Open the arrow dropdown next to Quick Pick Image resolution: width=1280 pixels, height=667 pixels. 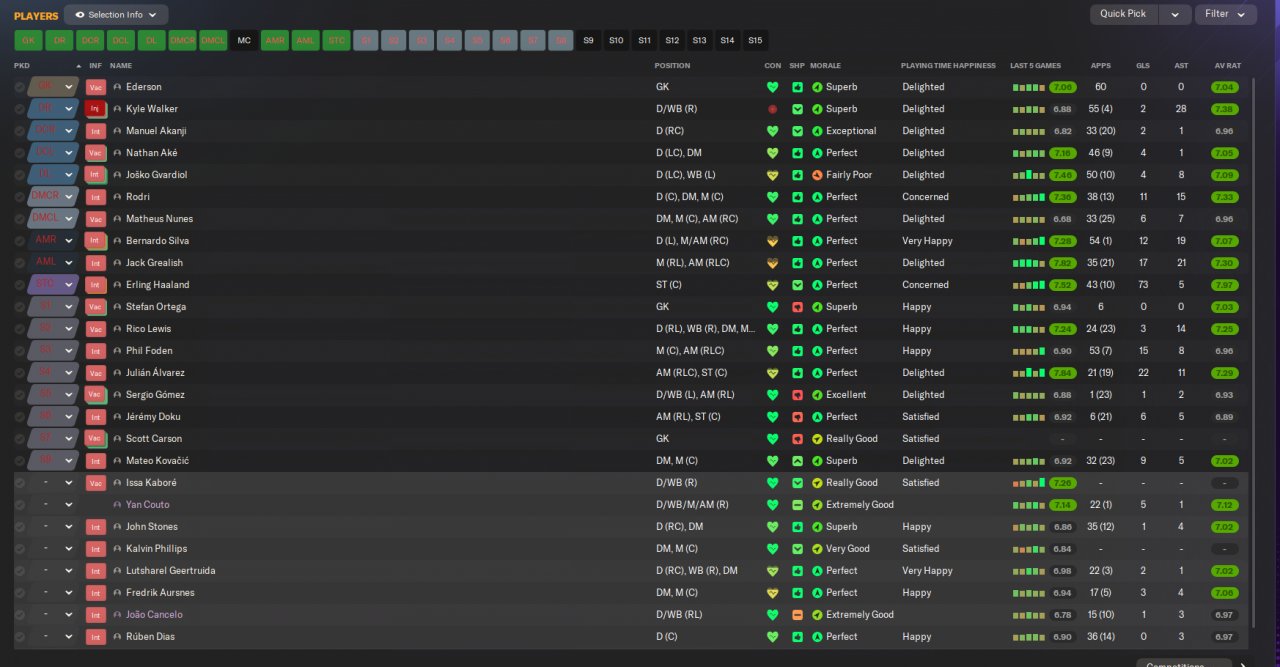click(x=1175, y=14)
